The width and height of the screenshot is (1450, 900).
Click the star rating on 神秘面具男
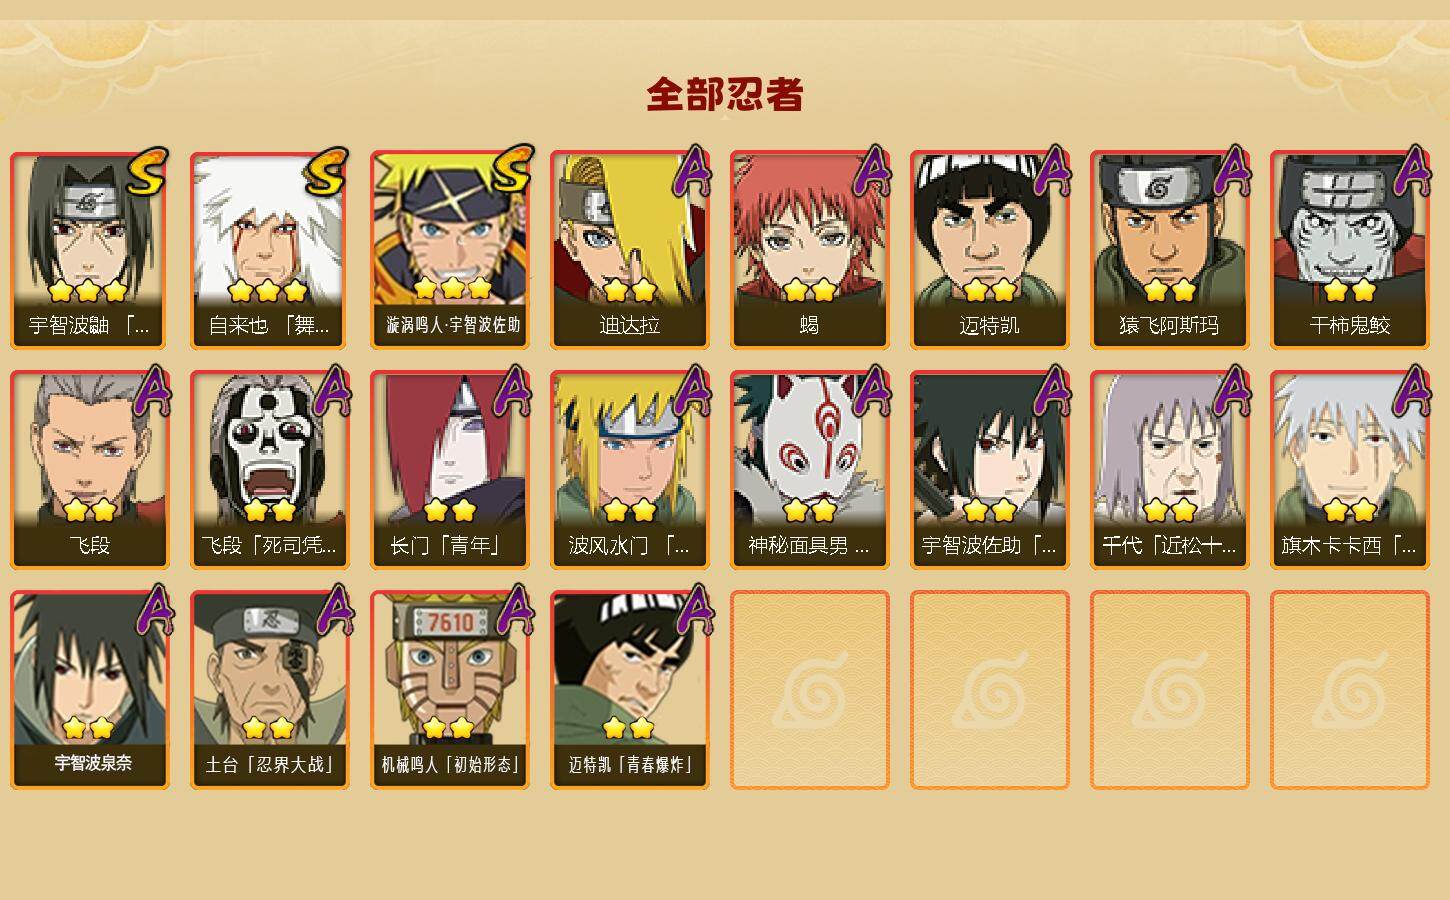coord(810,510)
